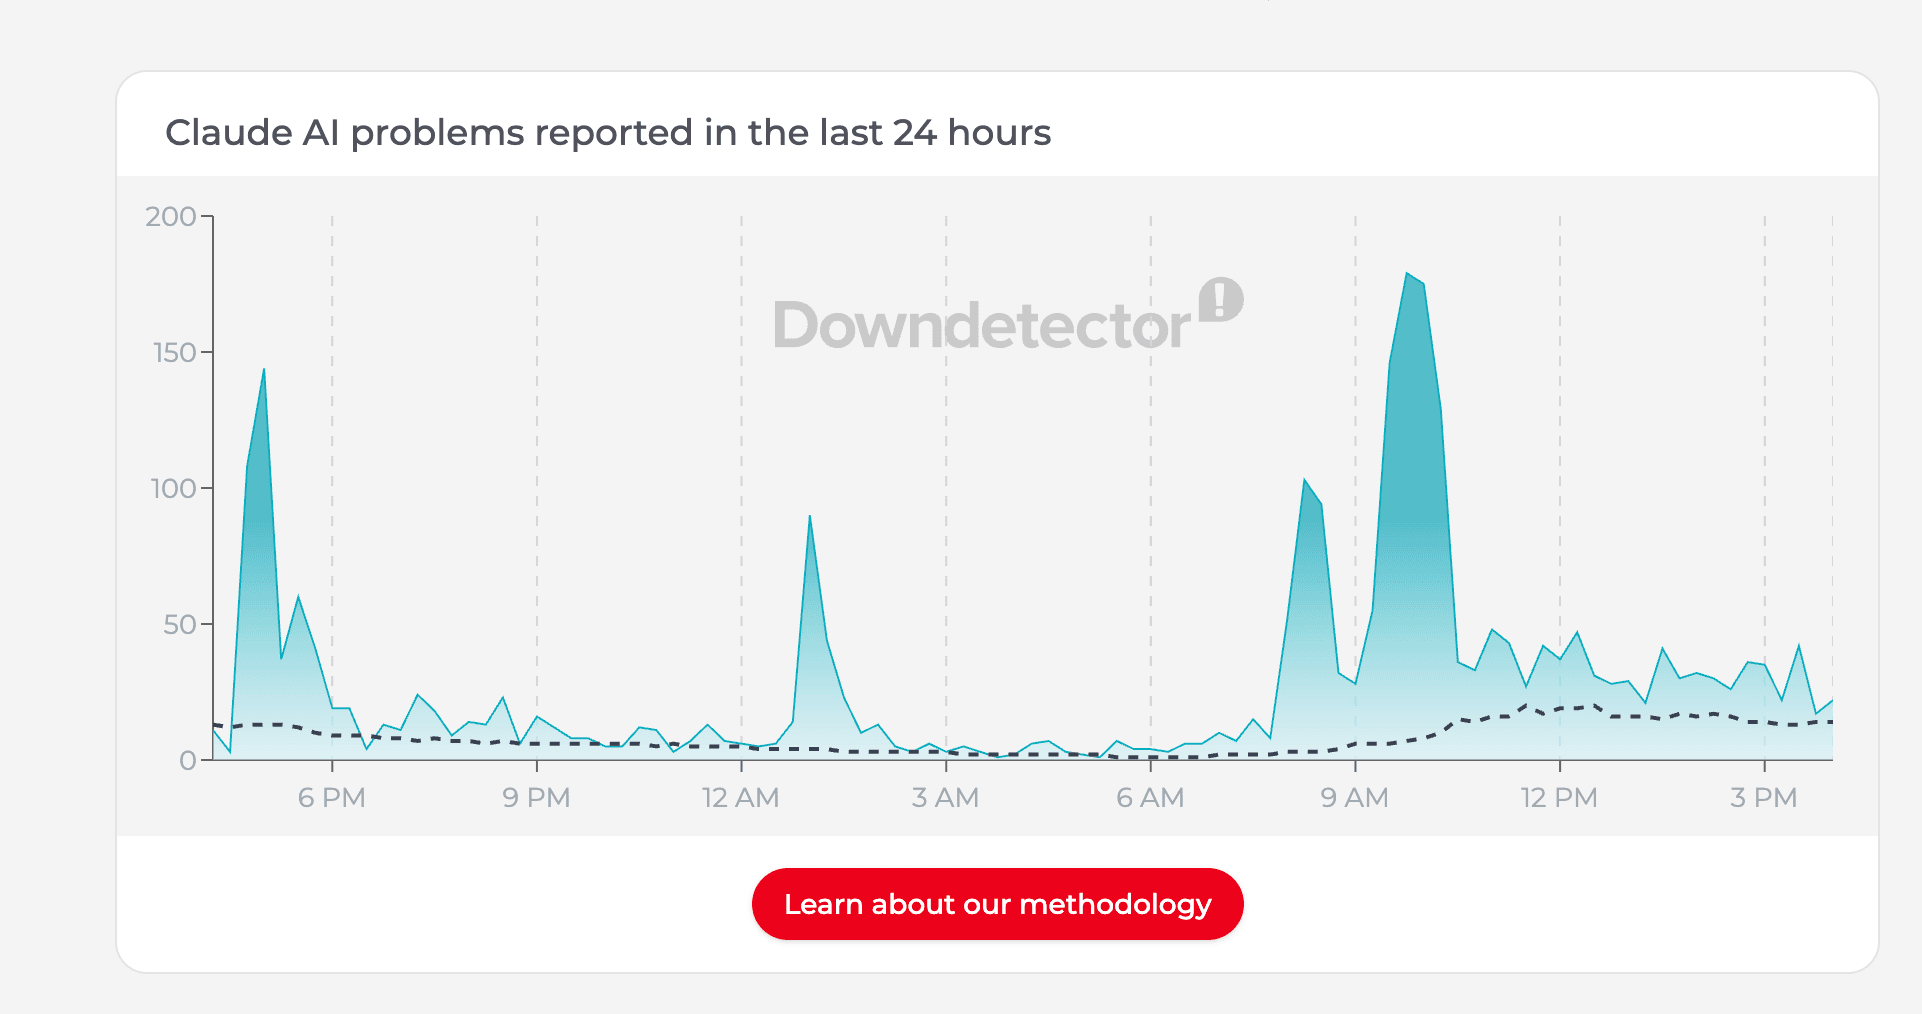
Task: Click the 0 value on the y-axis
Action: click(188, 762)
